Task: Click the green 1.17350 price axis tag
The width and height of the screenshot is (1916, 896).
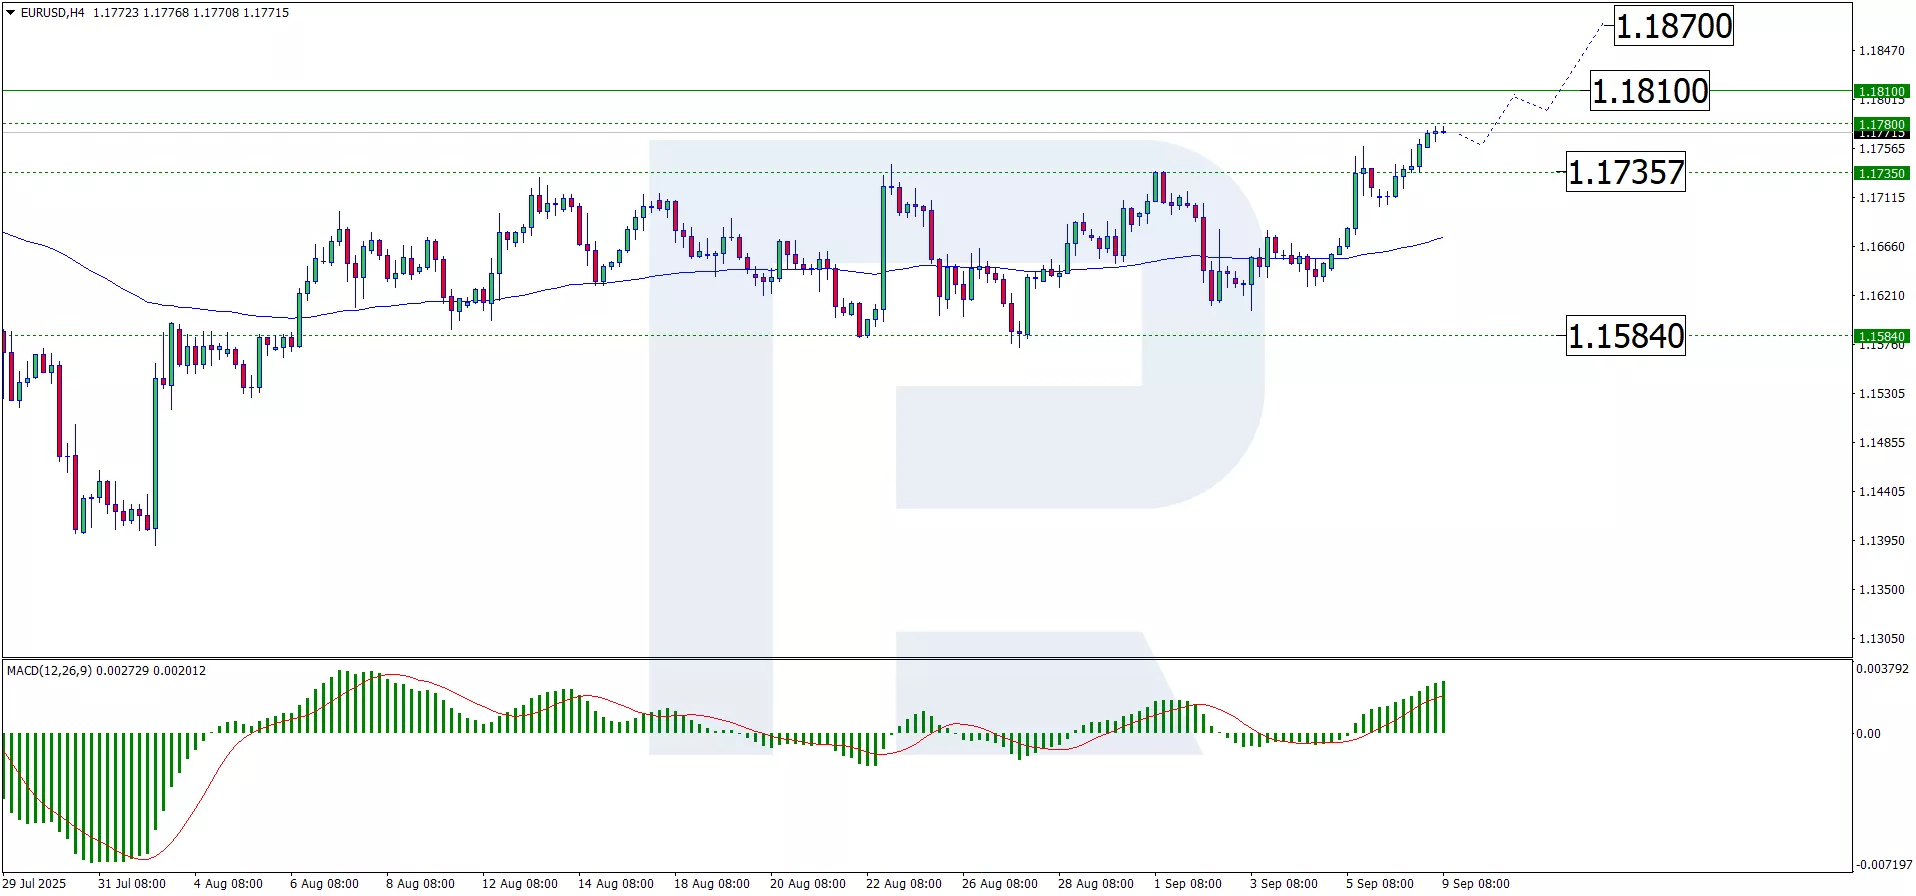Action: (x=1881, y=173)
